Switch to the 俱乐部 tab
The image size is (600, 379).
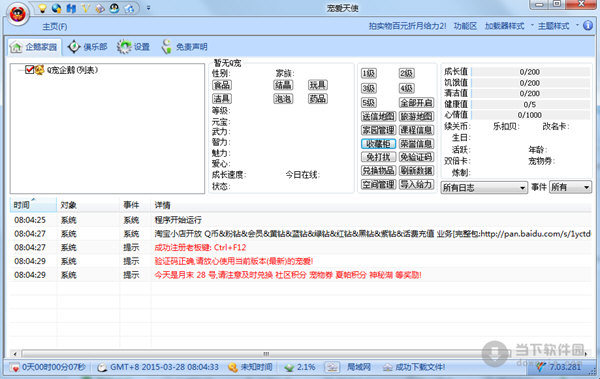coord(88,47)
